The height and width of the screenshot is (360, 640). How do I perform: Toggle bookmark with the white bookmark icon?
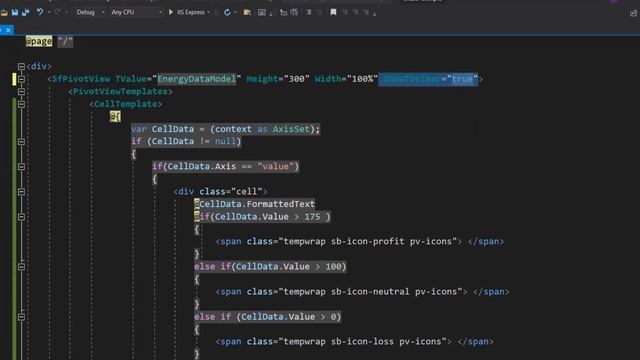coord(333,12)
